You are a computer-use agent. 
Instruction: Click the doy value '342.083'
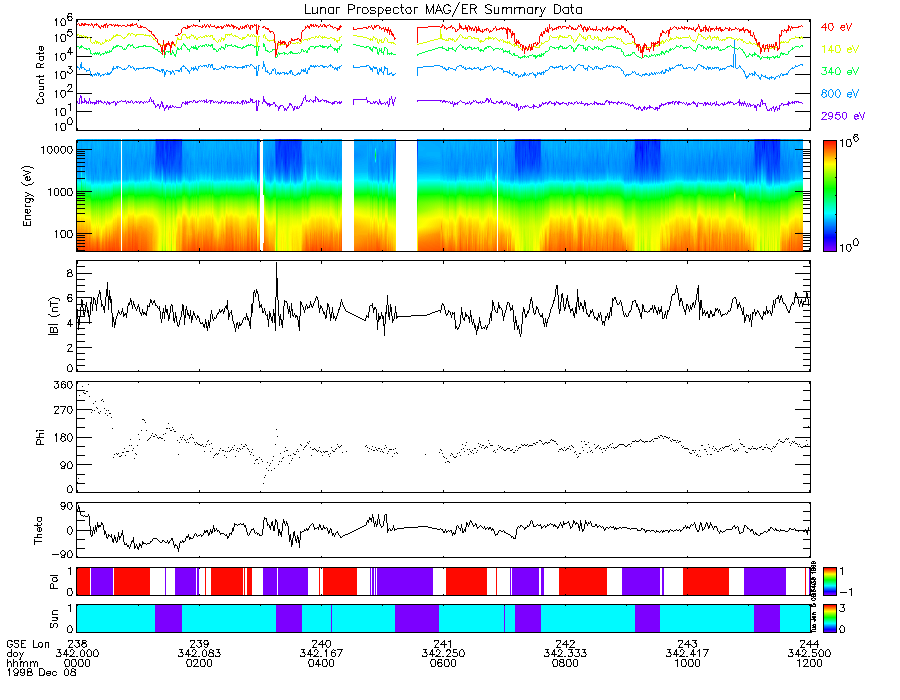pos(199,654)
